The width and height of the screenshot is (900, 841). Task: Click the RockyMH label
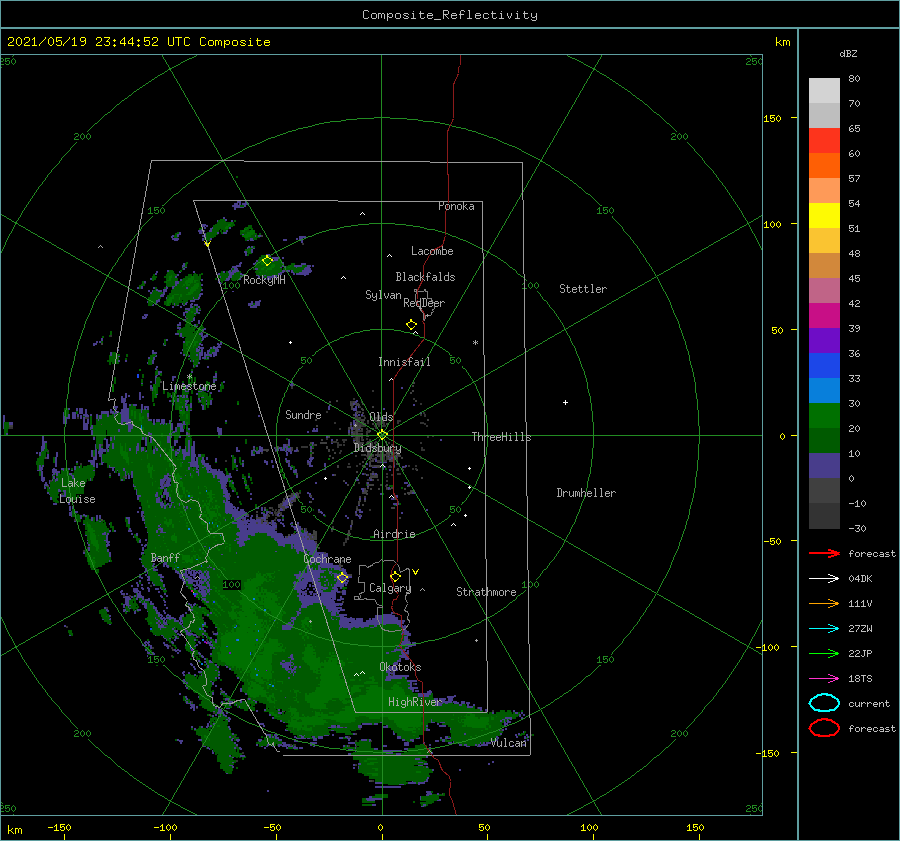click(264, 280)
